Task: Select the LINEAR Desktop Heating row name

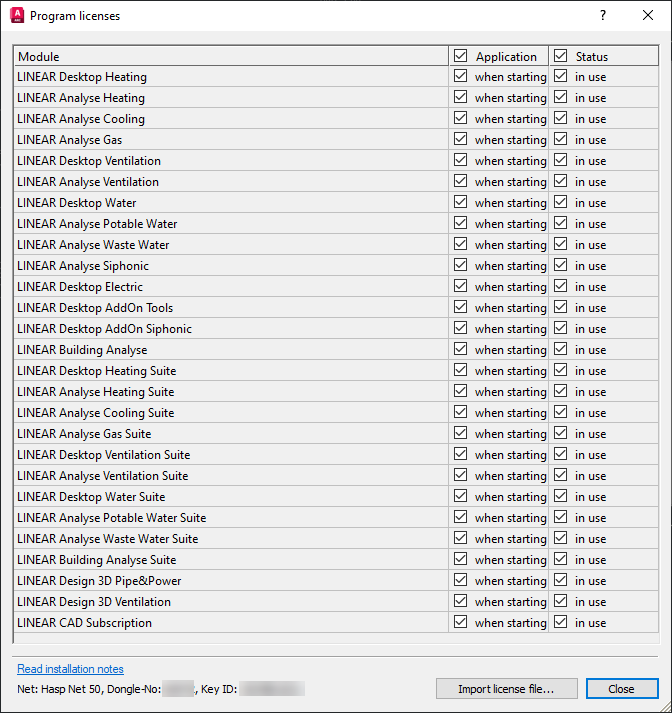Action: pyautogui.click(x=82, y=77)
